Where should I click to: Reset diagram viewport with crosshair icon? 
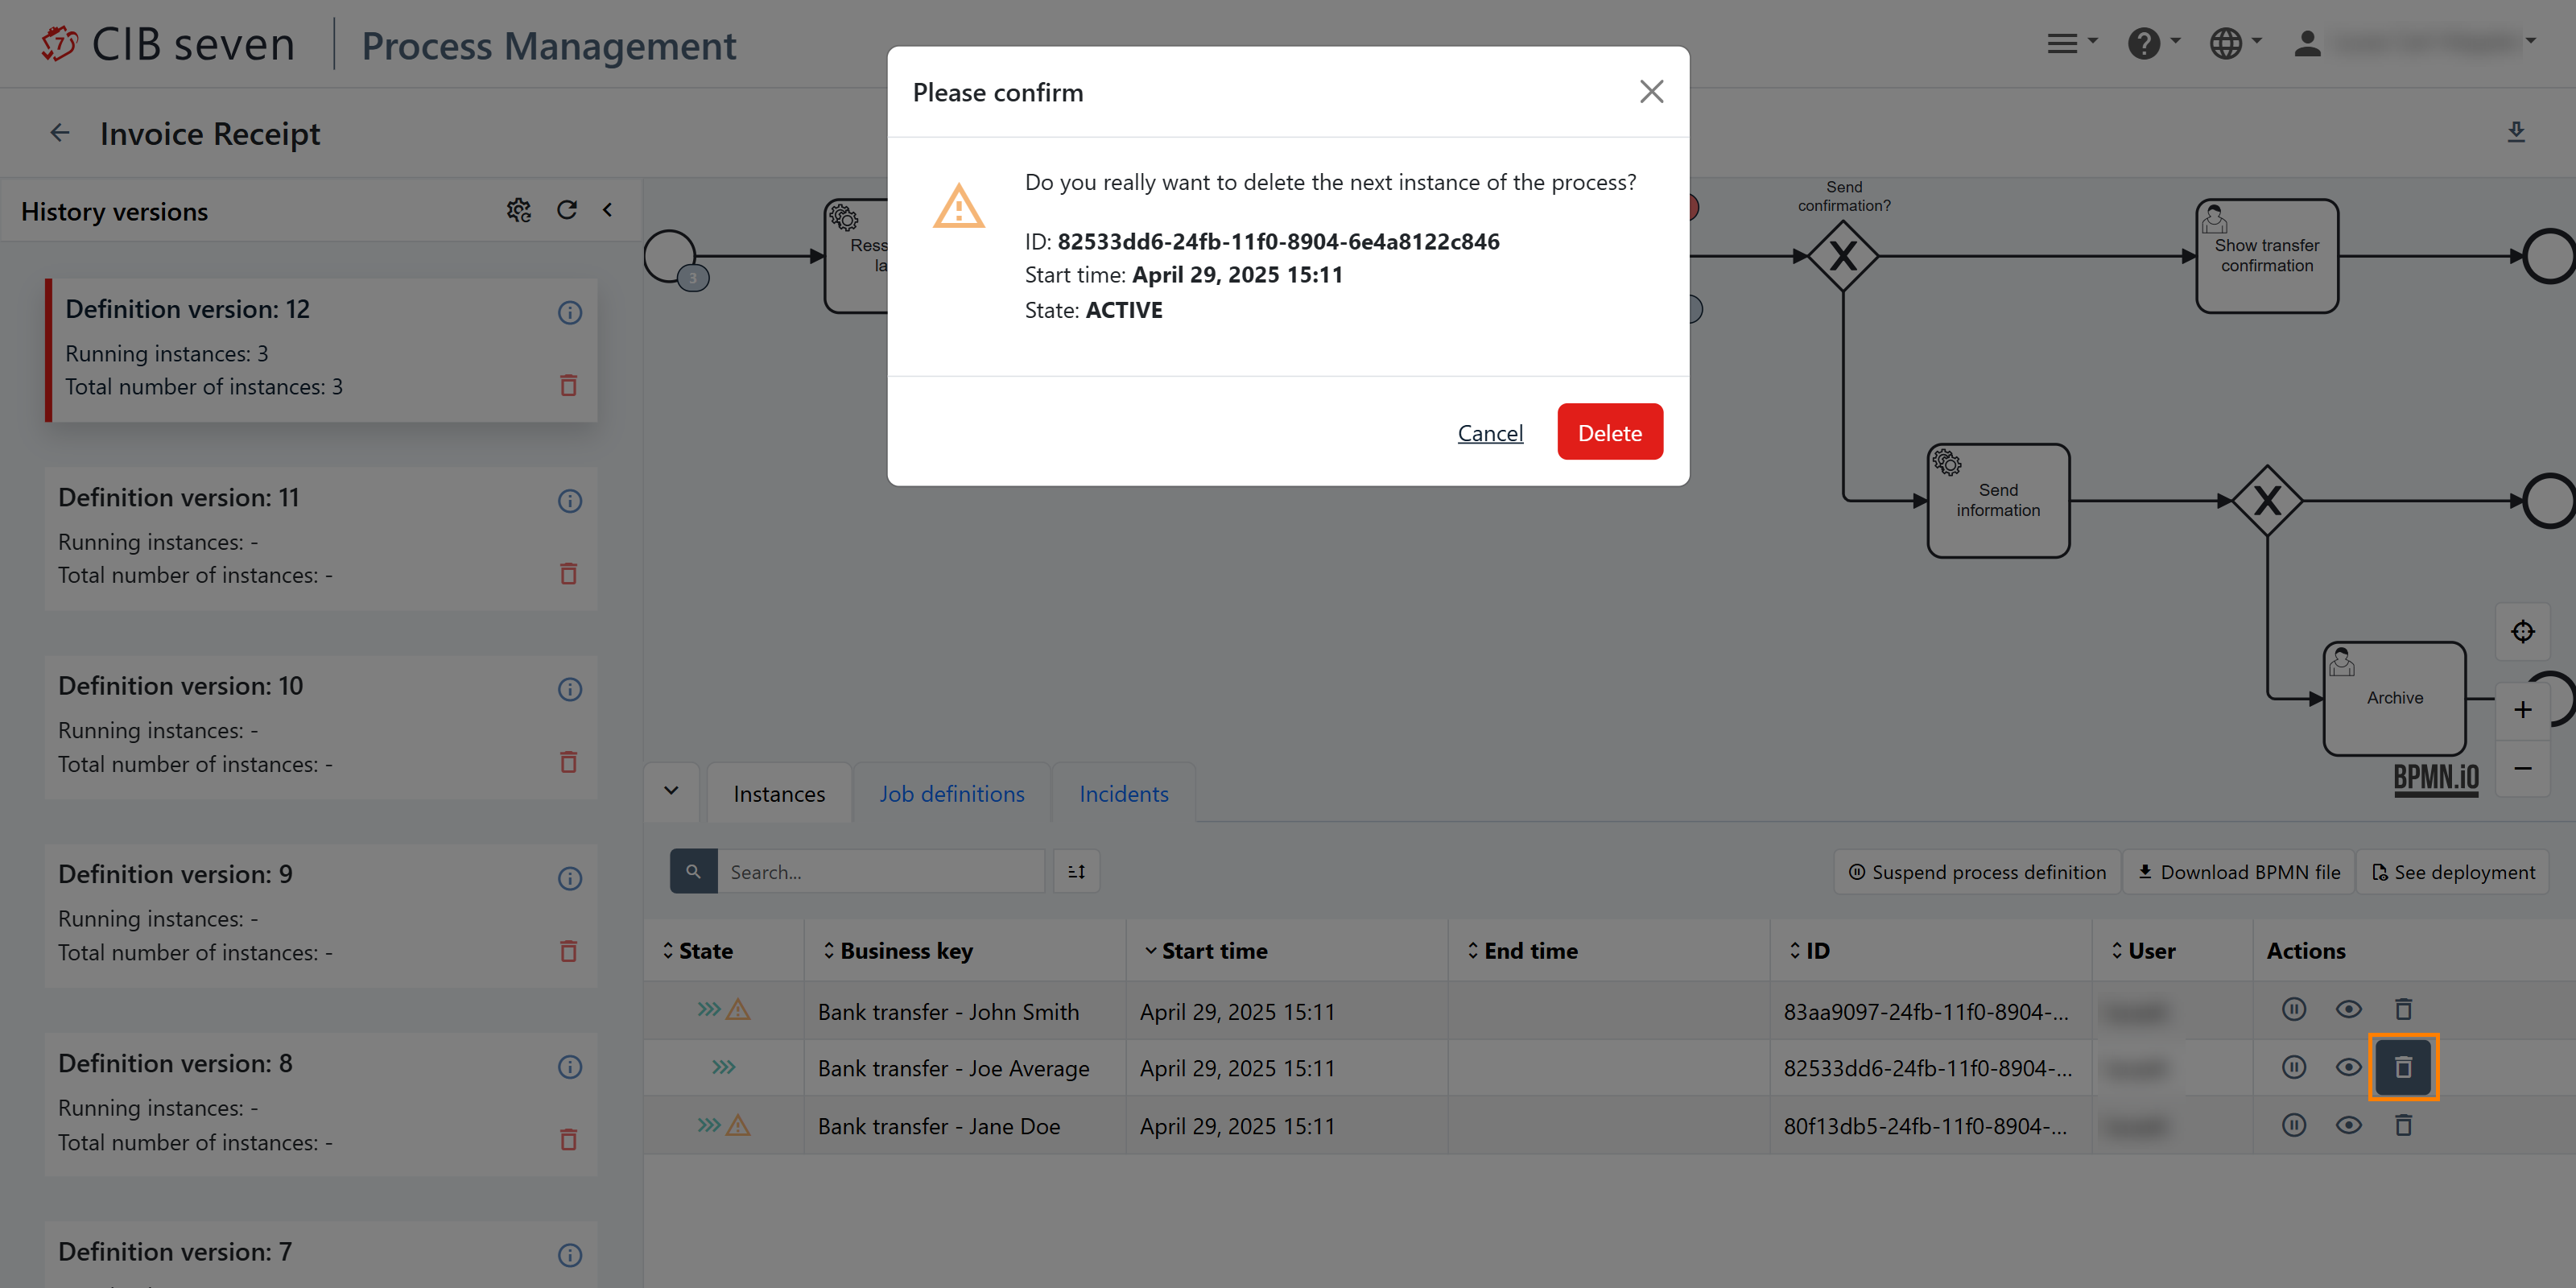(x=2522, y=632)
